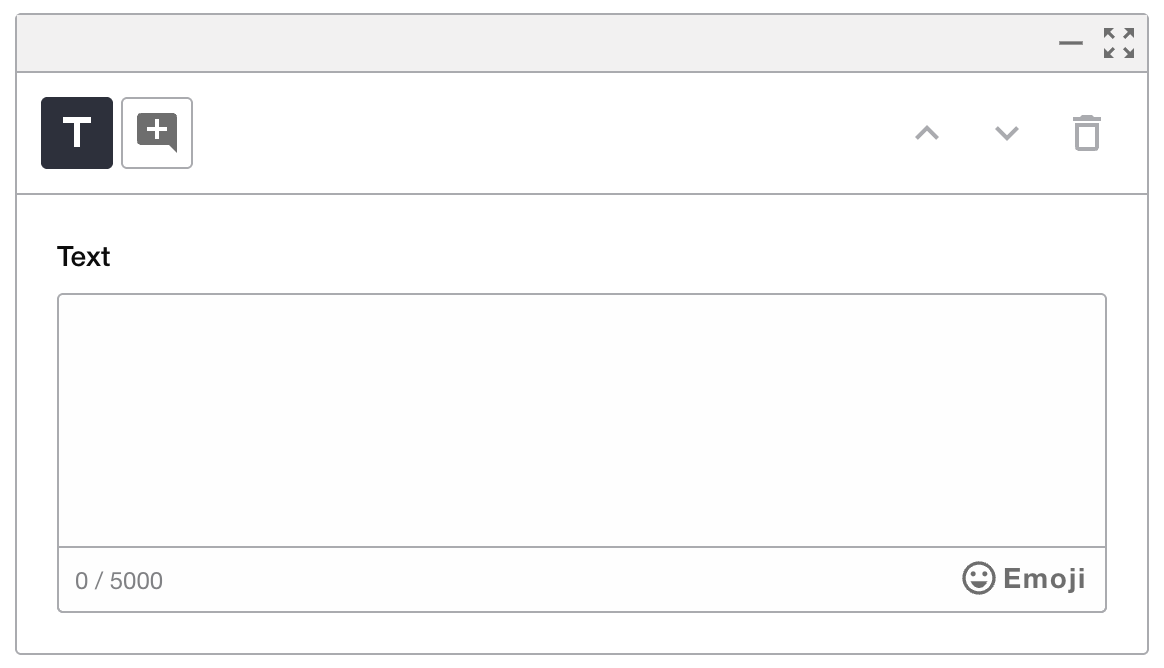Click the "0 / 5000" character counter
The height and width of the screenshot is (668, 1164).
point(119,581)
